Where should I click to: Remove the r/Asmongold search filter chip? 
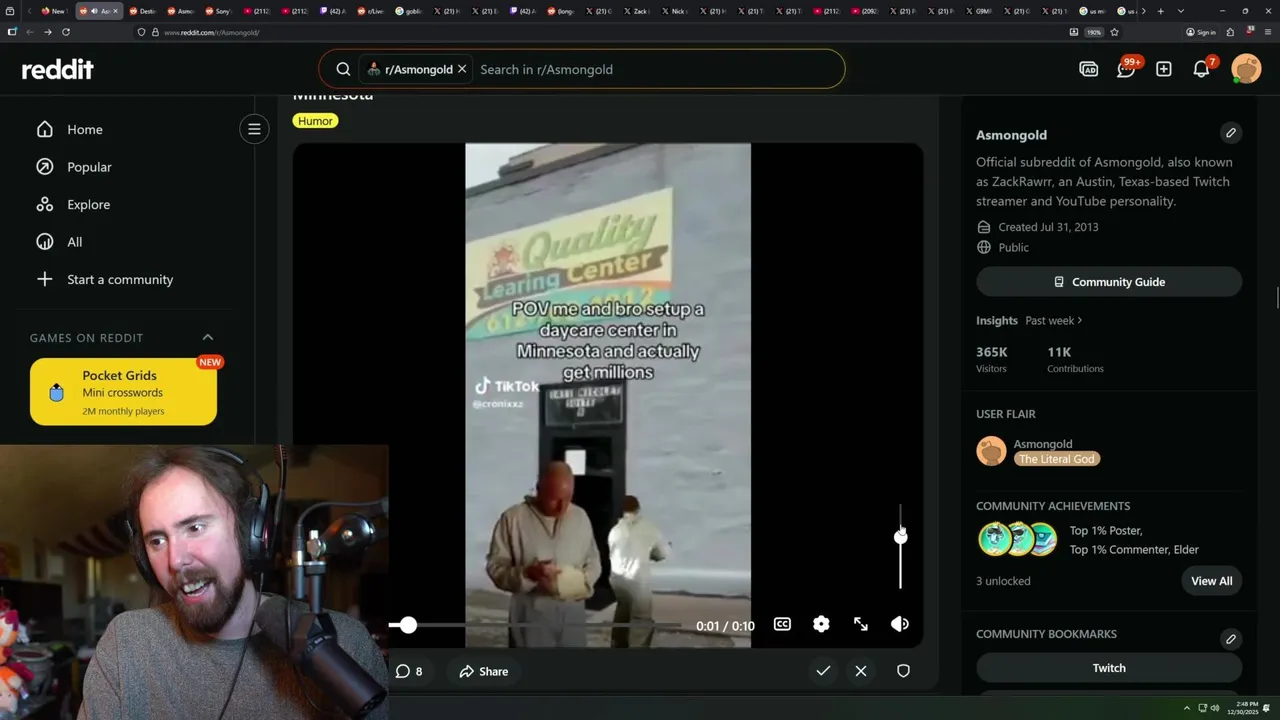pos(462,69)
